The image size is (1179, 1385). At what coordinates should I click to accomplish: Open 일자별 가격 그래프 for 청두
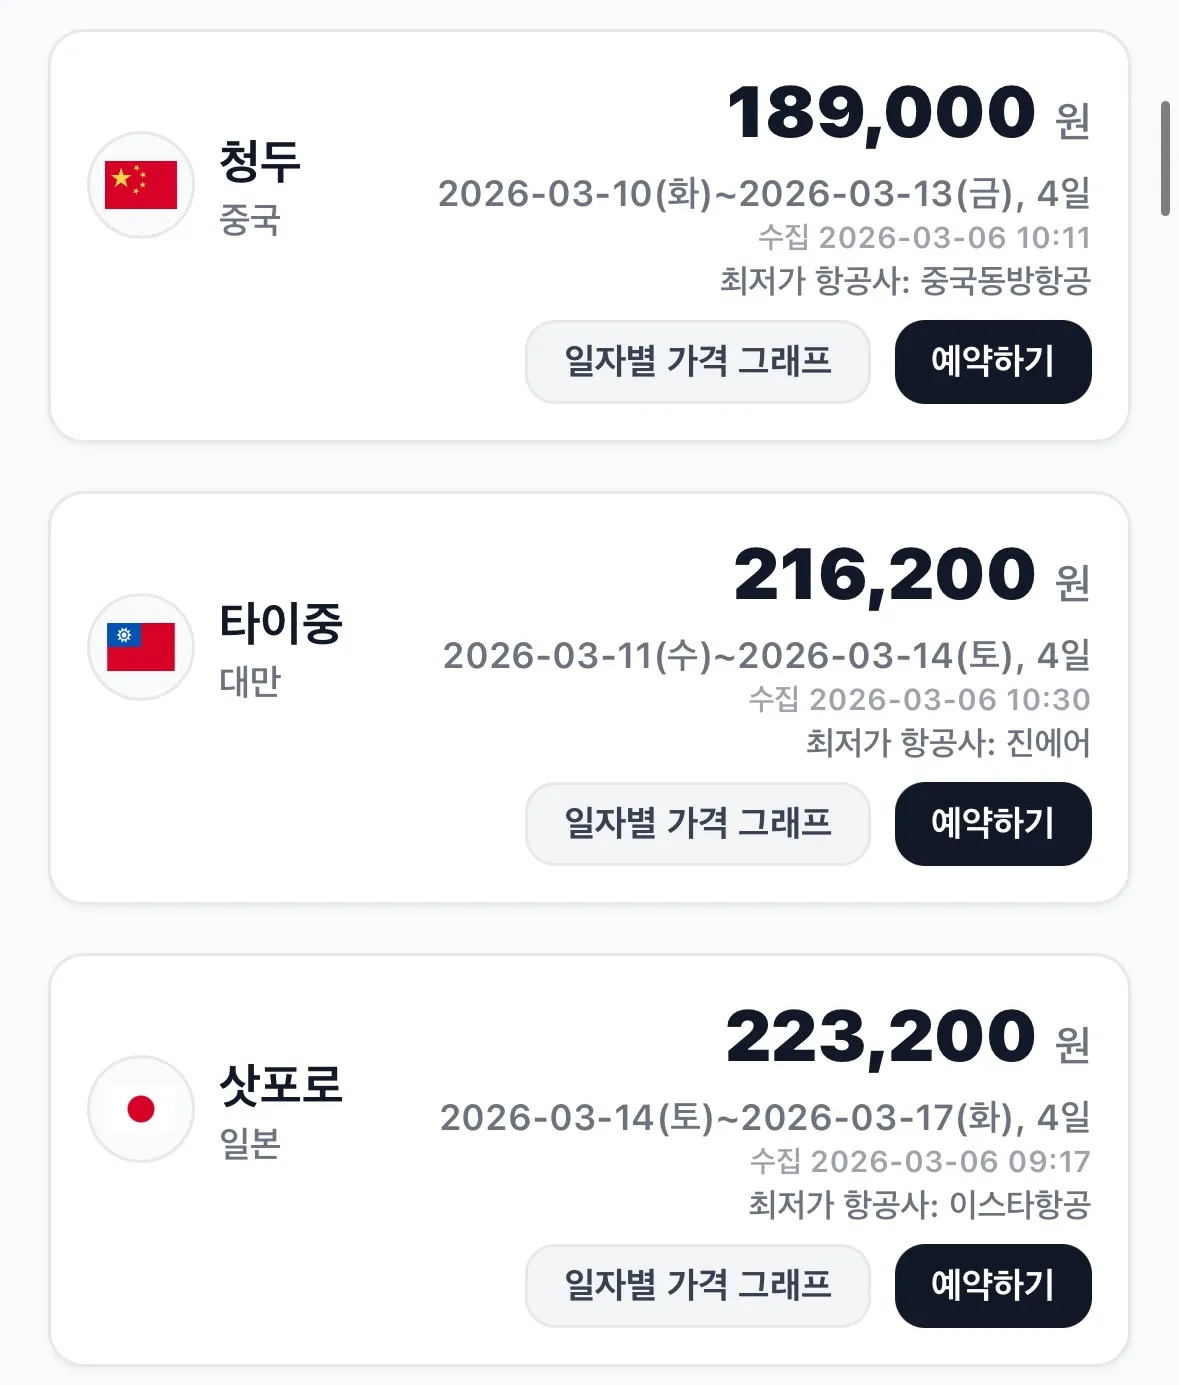(x=697, y=362)
